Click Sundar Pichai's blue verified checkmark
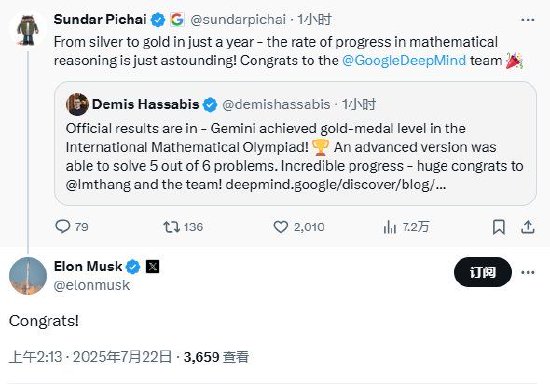This screenshot has height=385, width=550. 158,20
